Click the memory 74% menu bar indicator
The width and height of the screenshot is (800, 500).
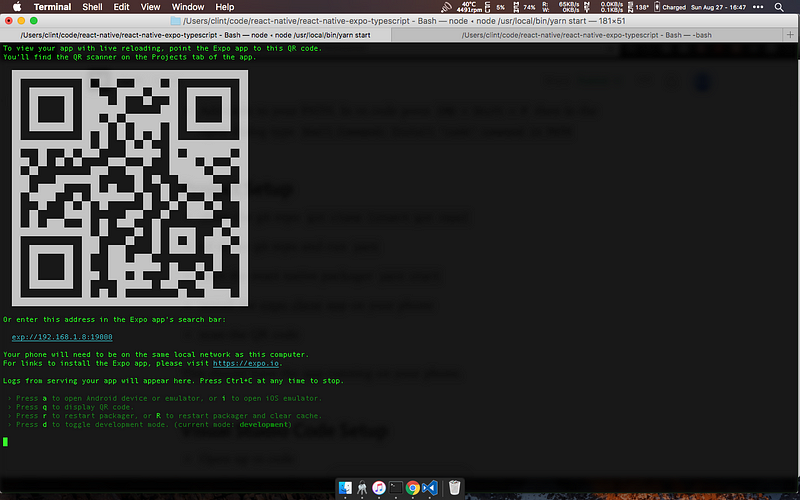tap(524, 7)
